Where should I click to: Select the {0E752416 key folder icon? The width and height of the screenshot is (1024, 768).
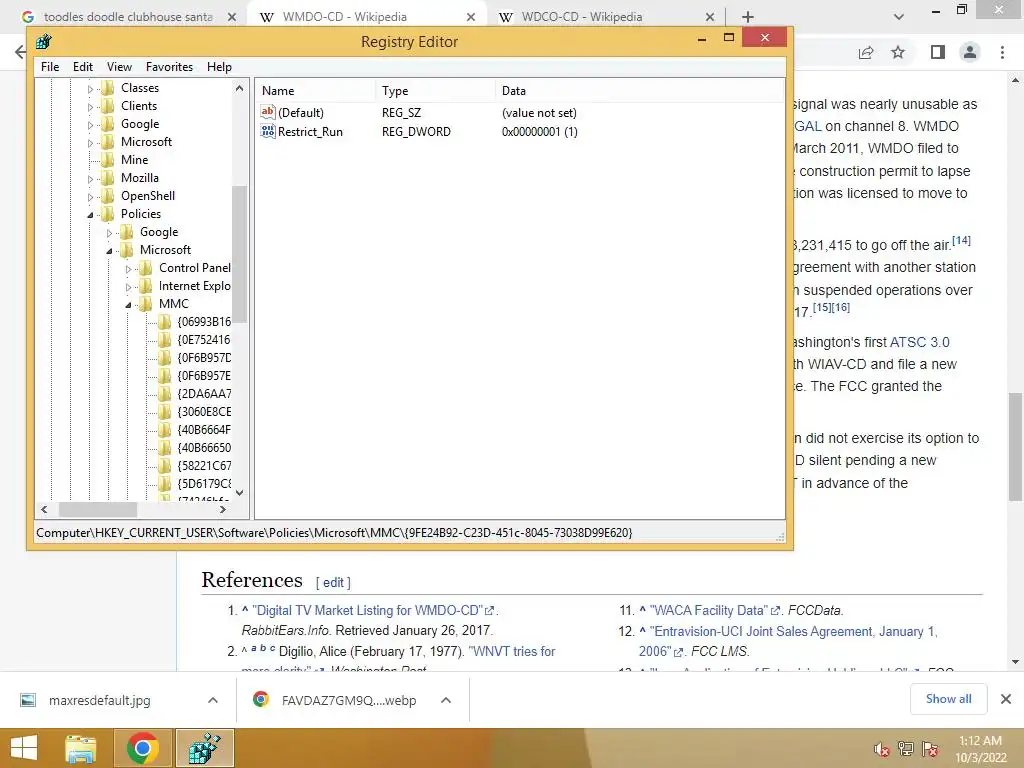coord(165,340)
